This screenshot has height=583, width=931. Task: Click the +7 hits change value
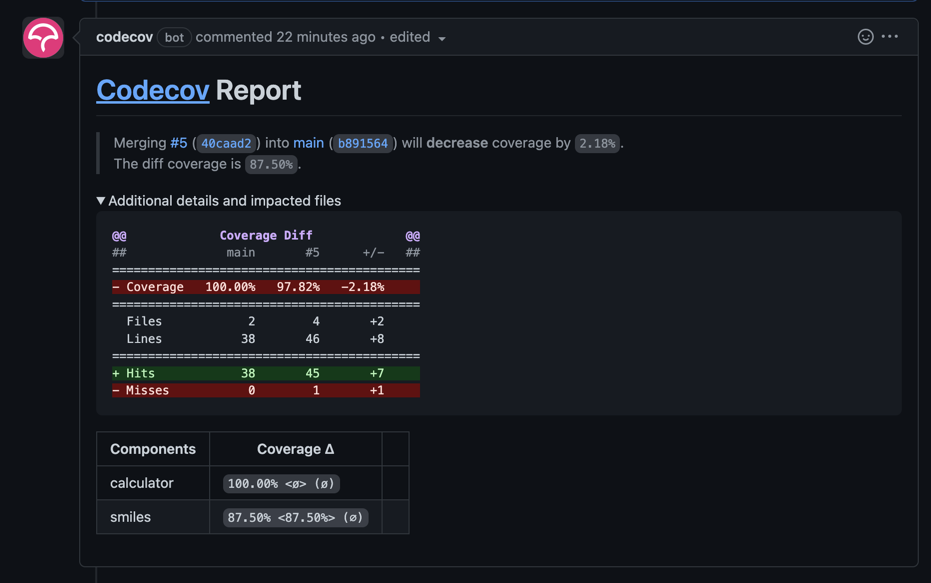coord(377,373)
